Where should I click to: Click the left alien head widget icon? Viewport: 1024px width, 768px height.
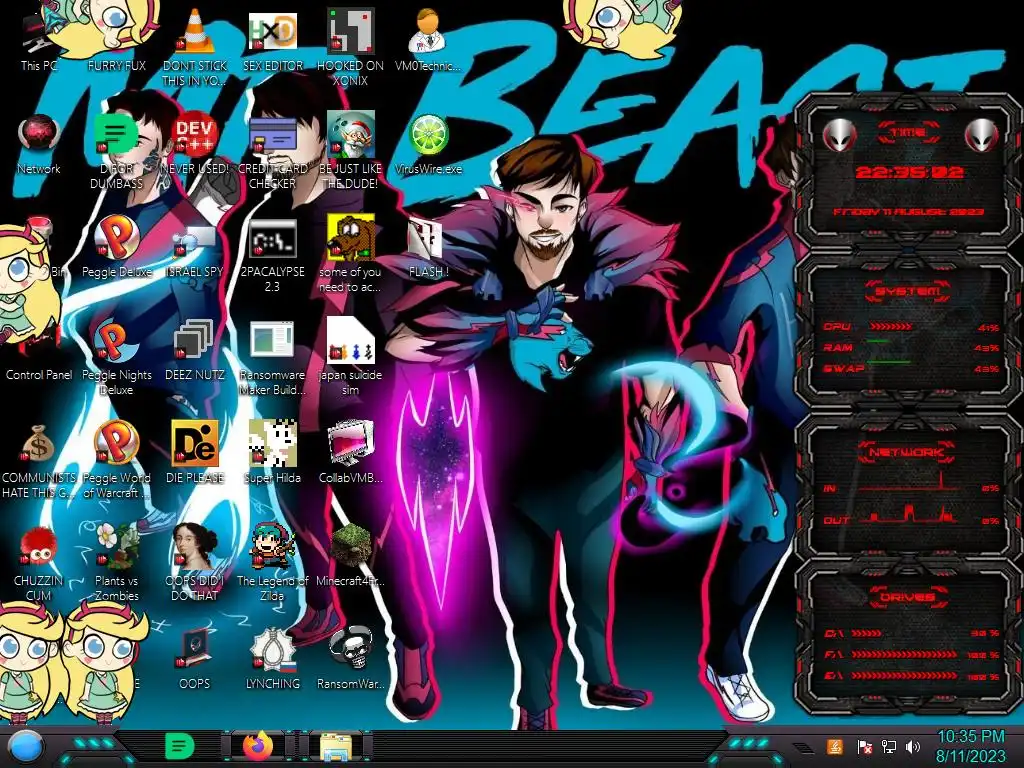839,136
